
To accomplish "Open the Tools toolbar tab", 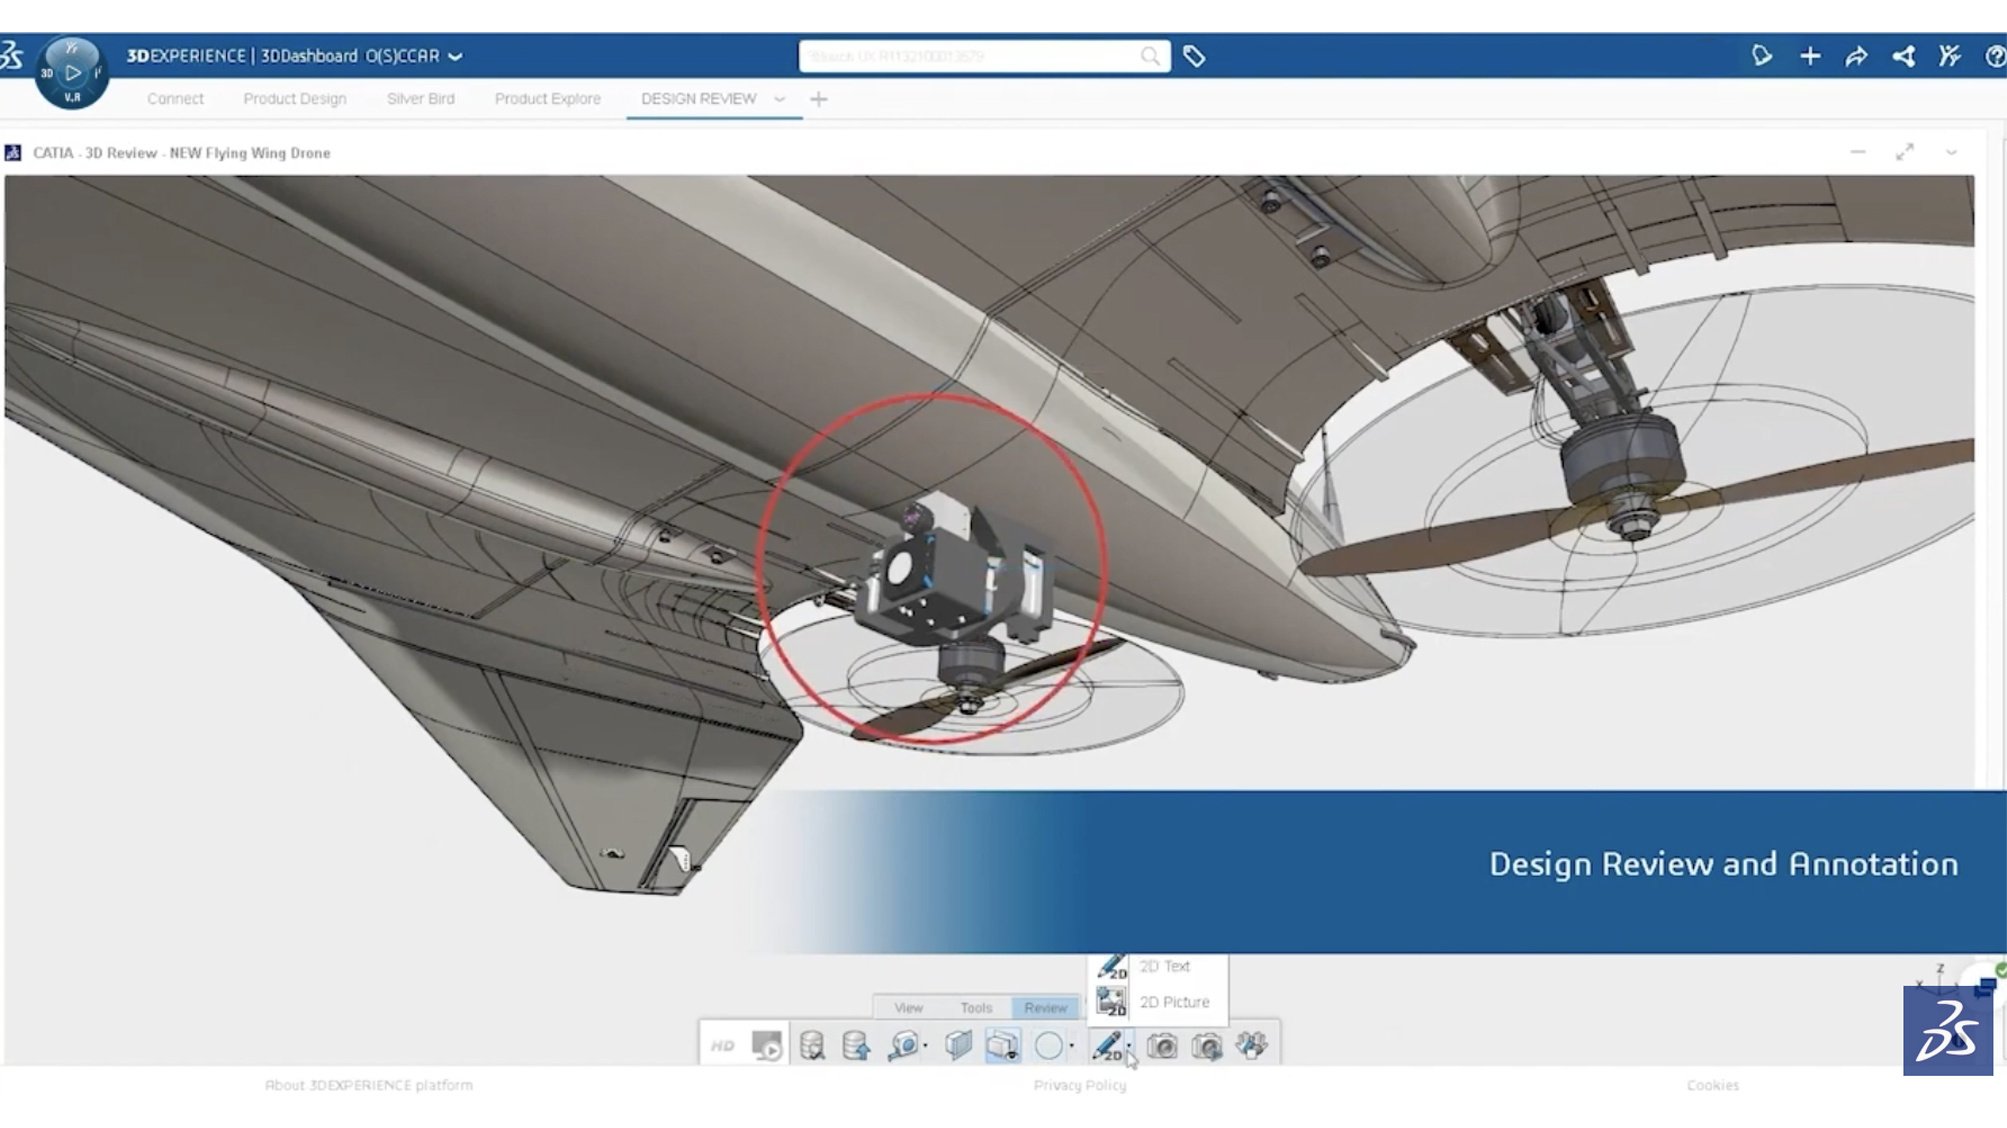I will point(975,1008).
